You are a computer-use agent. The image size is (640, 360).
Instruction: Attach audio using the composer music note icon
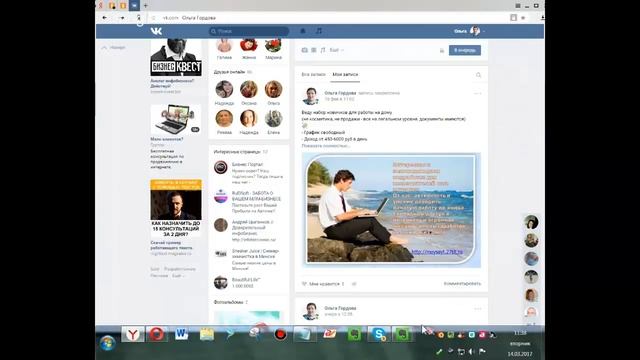(322, 50)
